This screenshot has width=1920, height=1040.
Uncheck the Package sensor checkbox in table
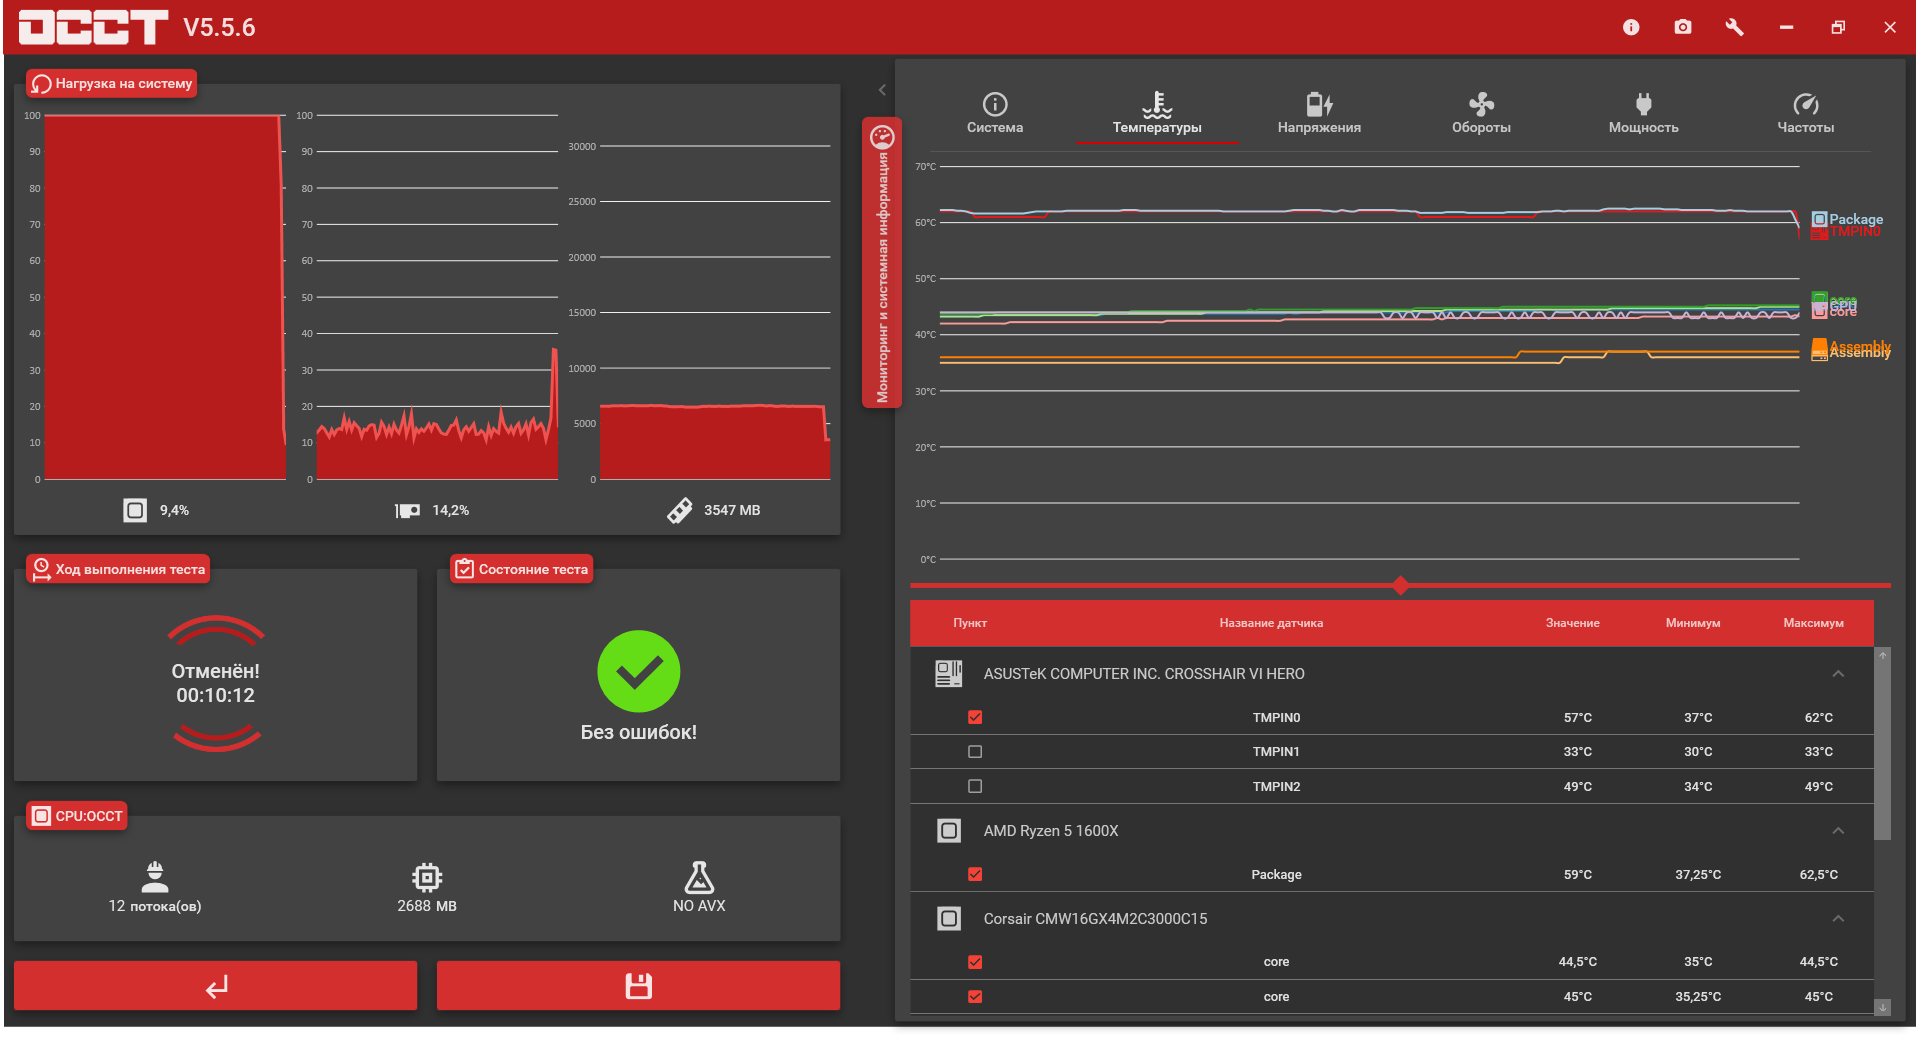click(975, 874)
